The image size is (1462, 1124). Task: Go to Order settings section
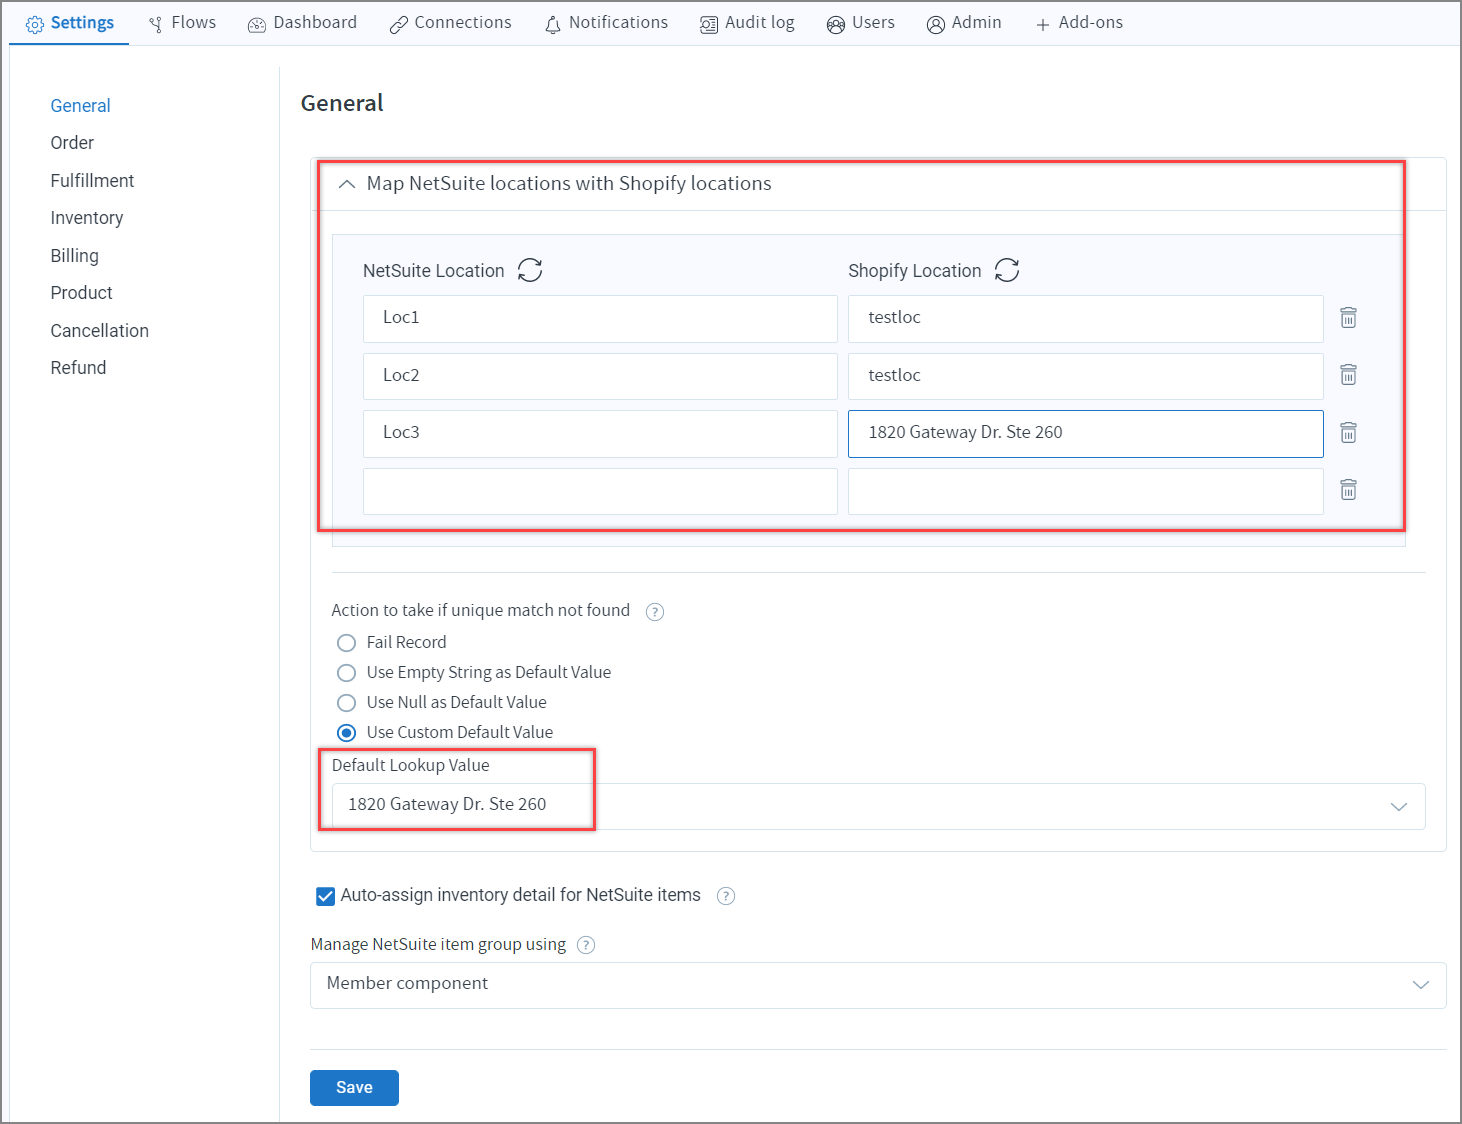pyautogui.click(x=72, y=143)
